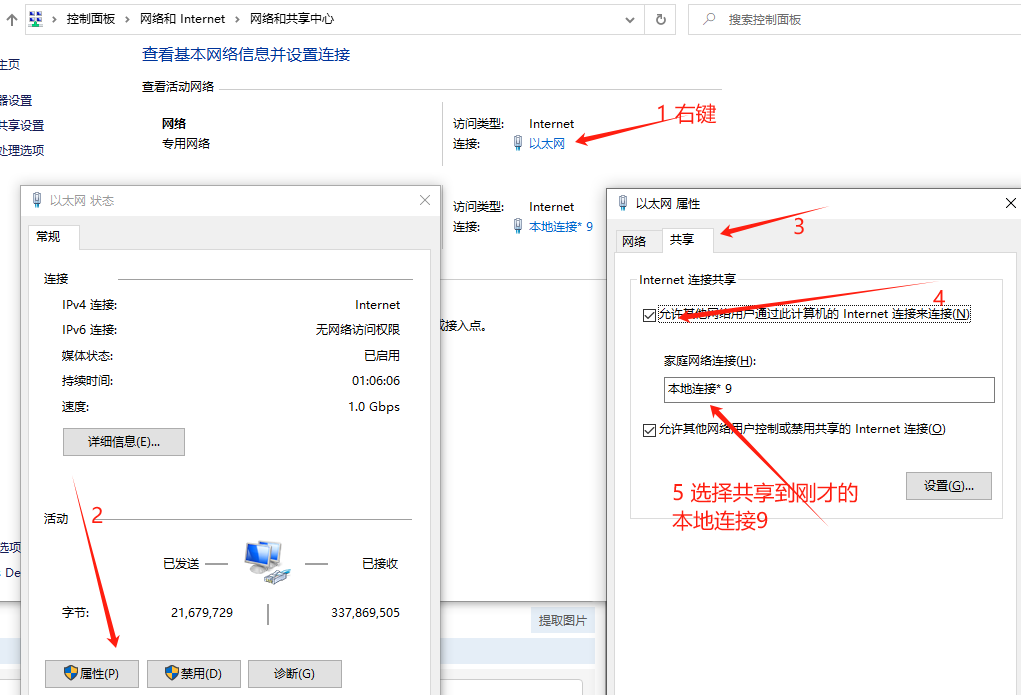Click the adapter icon in the 以太网 属性 title bar
This screenshot has width=1021, height=695.
[623, 203]
